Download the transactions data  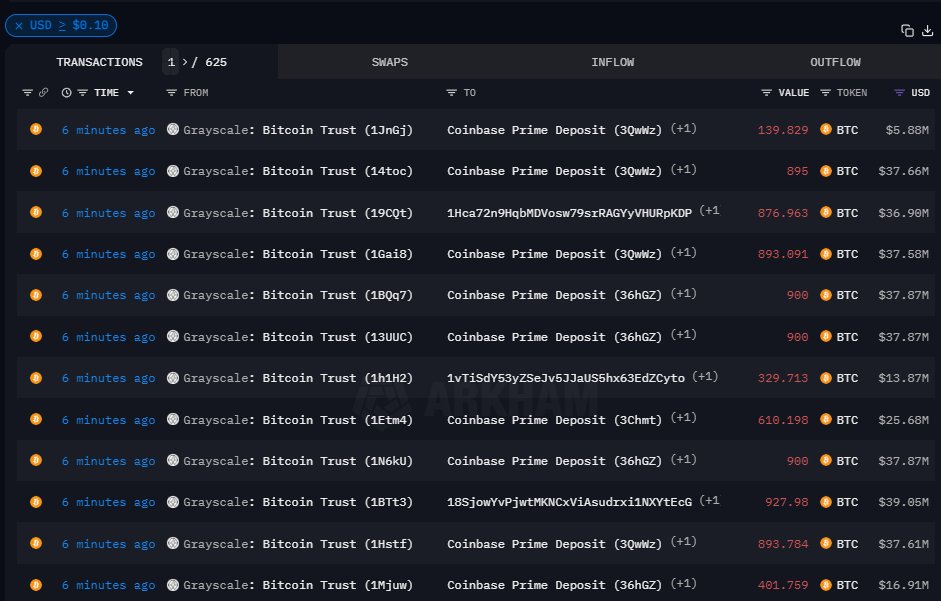(927, 31)
